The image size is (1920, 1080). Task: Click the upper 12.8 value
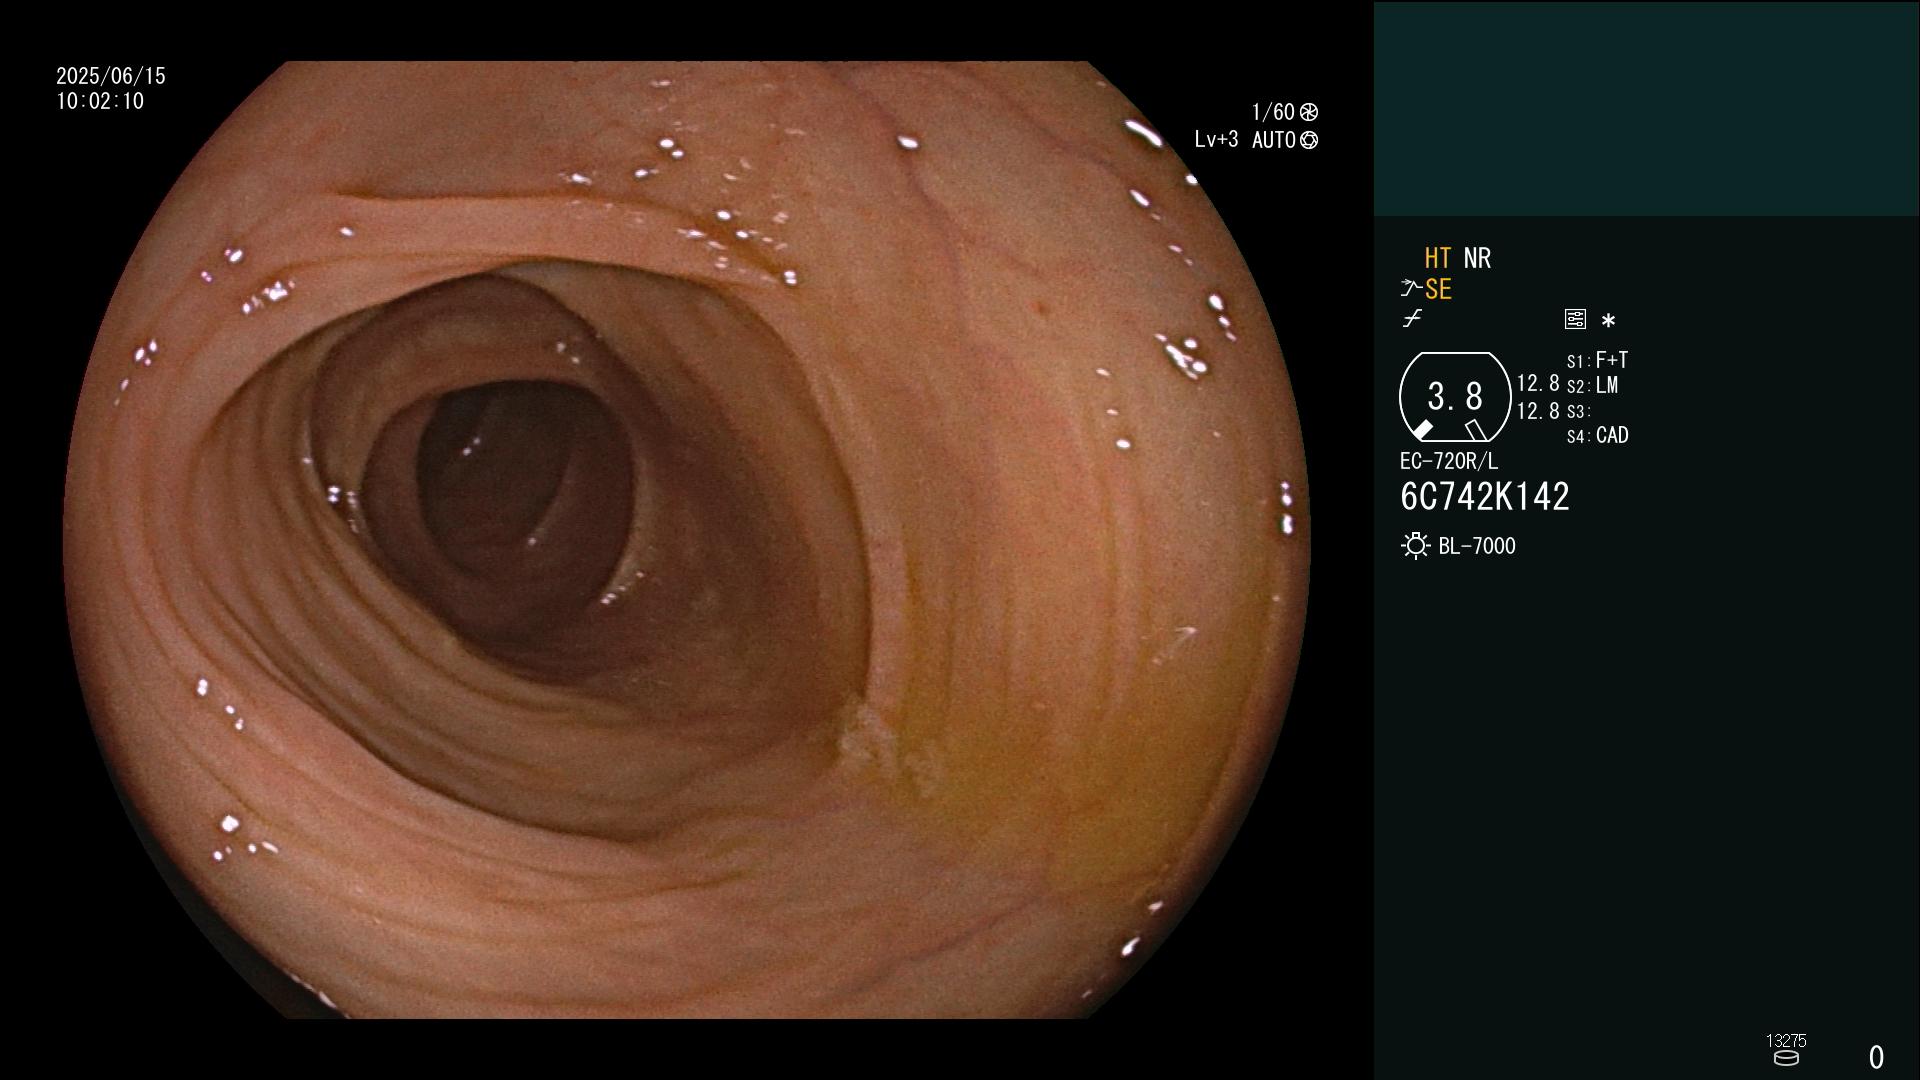pyautogui.click(x=1538, y=384)
